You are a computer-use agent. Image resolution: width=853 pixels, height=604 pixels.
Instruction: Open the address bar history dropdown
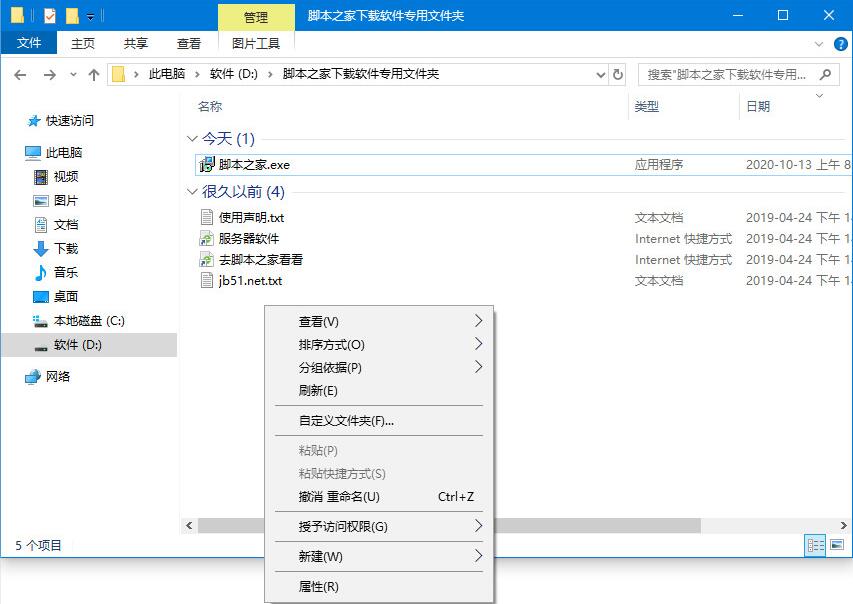[x=600, y=74]
